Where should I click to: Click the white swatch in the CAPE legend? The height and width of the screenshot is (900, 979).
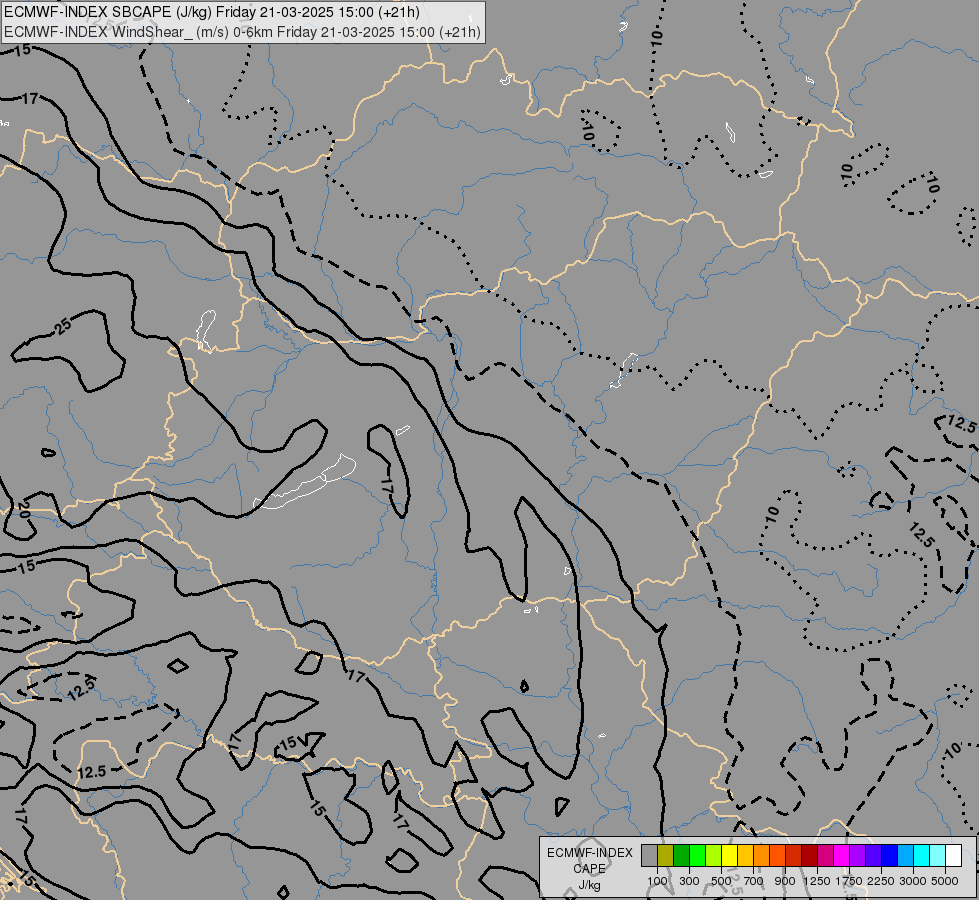953,855
